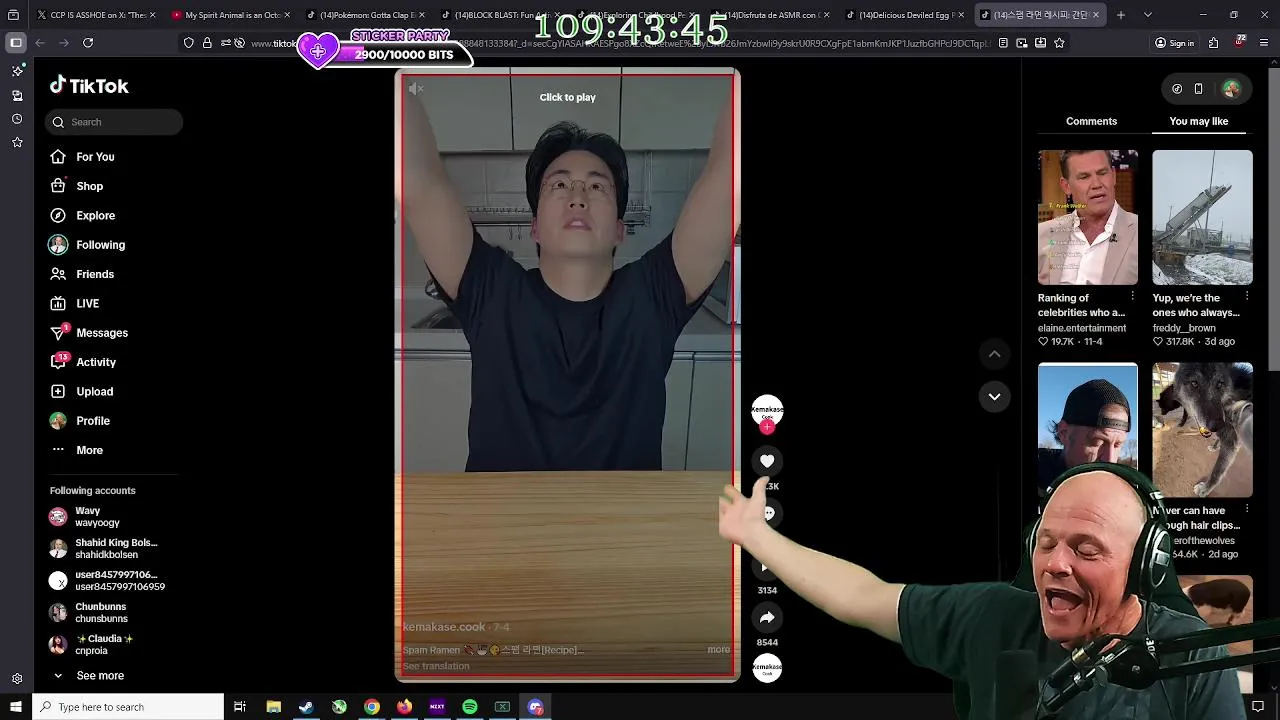Go to the Explore page
Viewport: 1280px width, 720px height.
(82, 215)
